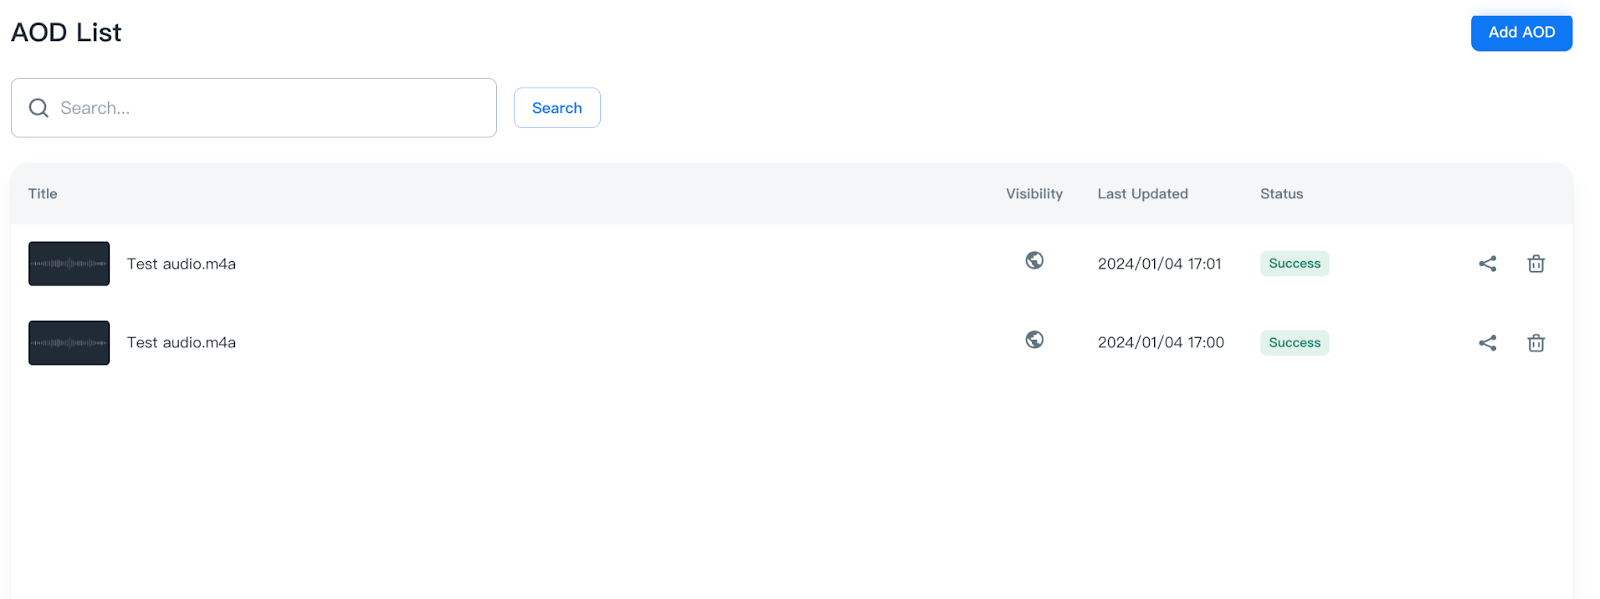The image size is (1600, 599).
Task: Open Test audio.m4a title updated 17:01
Action: coord(181,264)
